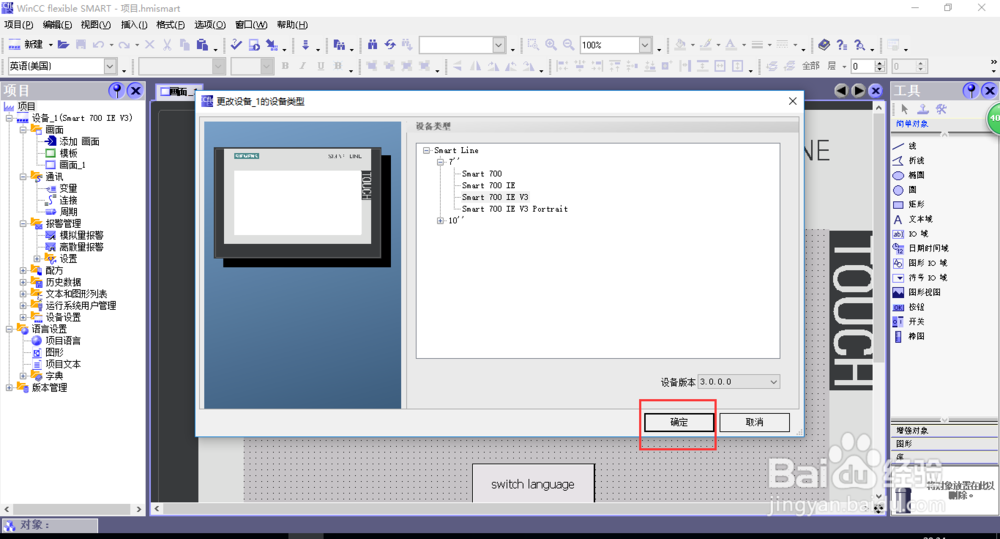The height and width of the screenshot is (539, 1000).
Task: Open the 英语(美国) language dropdown
Action: [110, 66]
